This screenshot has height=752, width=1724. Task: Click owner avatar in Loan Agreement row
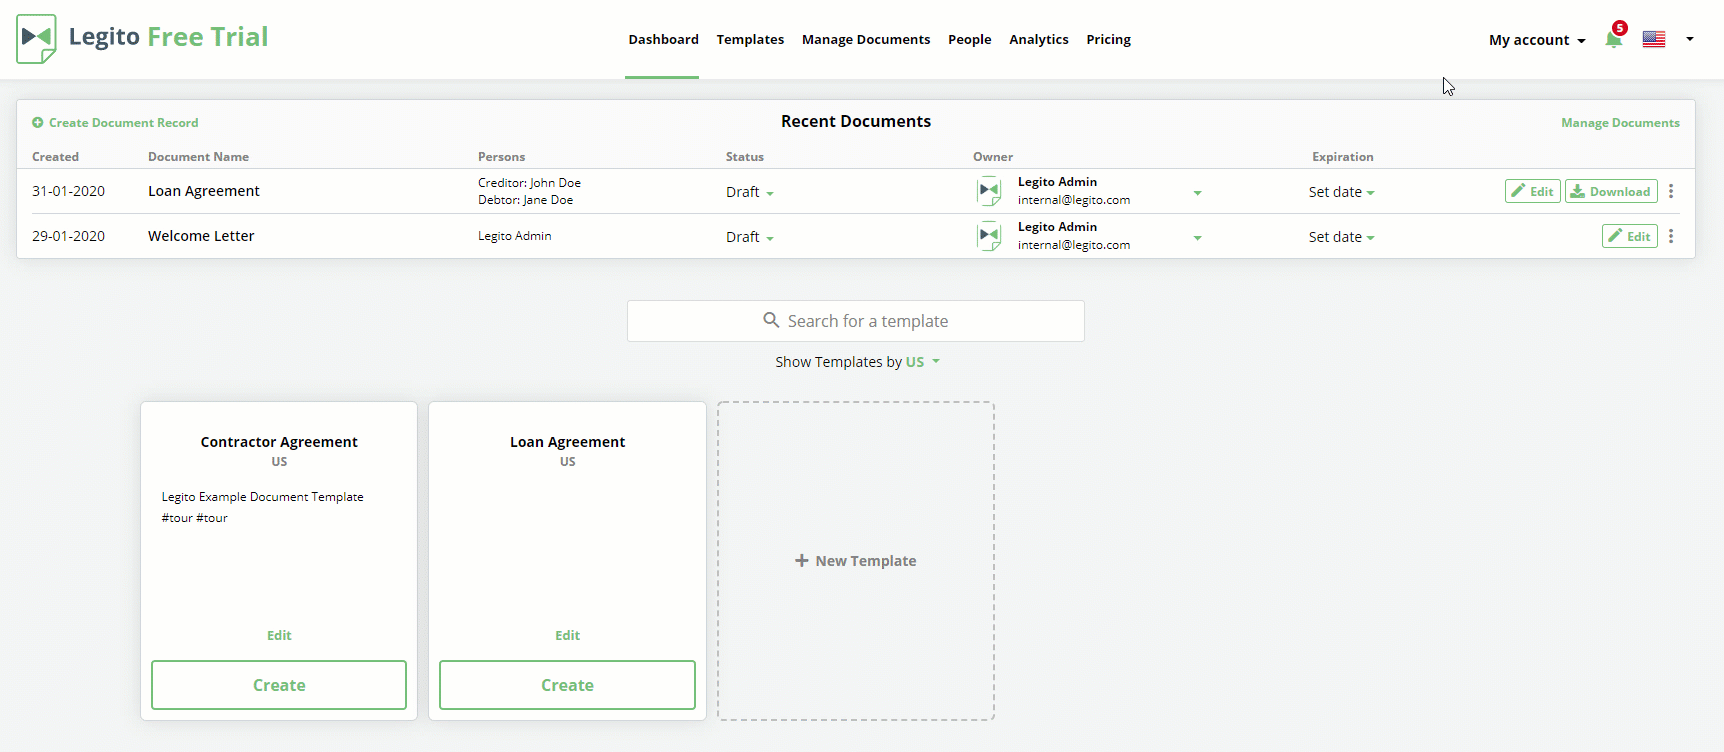click(989, 191)
